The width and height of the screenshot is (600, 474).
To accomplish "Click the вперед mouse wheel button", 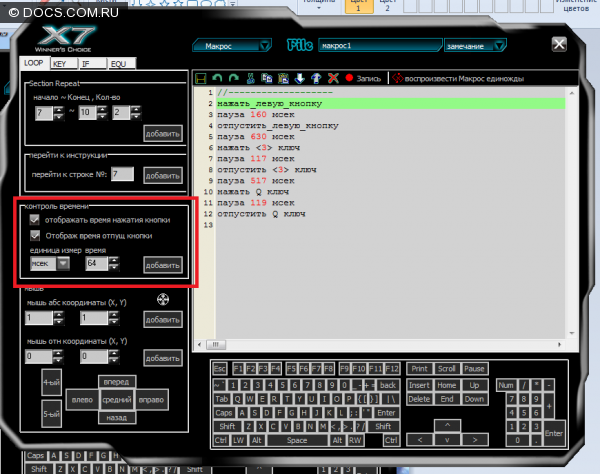I will point(116,382).
